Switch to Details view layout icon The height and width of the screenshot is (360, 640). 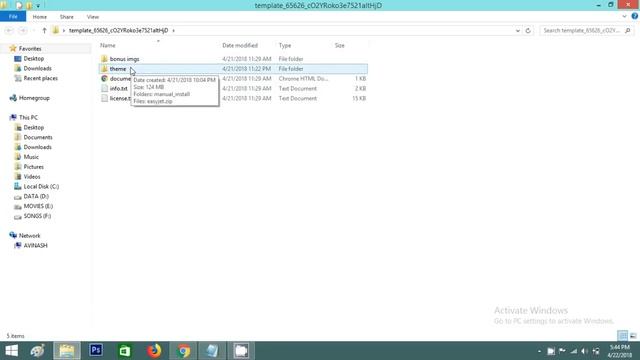pyautogui.click(x=622, y=336)
